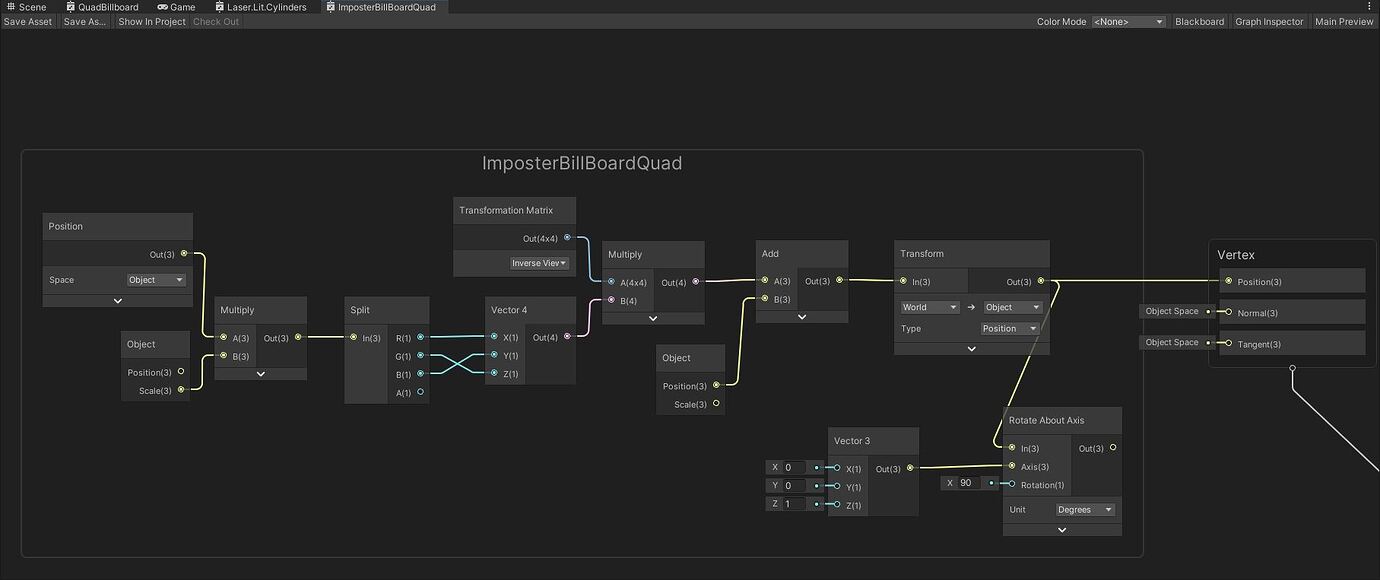Click the A(4x4) input port on the Multiply node

(612, 282)
